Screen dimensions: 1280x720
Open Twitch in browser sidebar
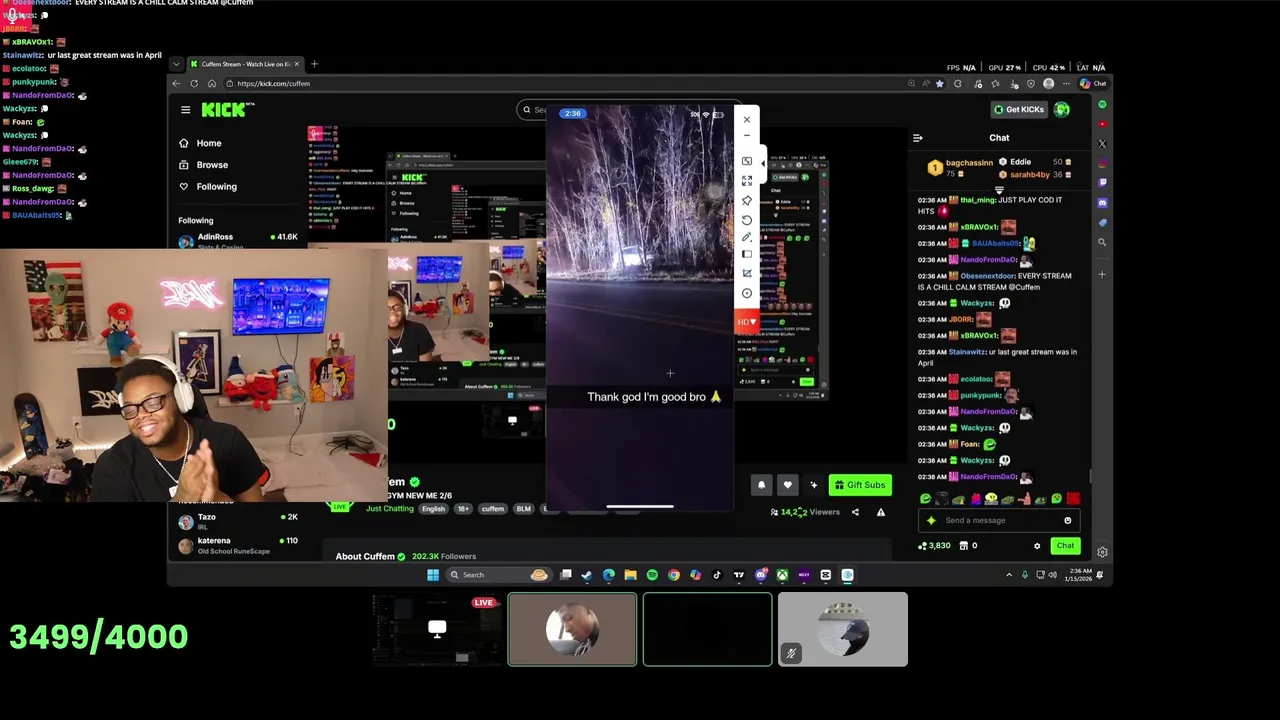1102,183
